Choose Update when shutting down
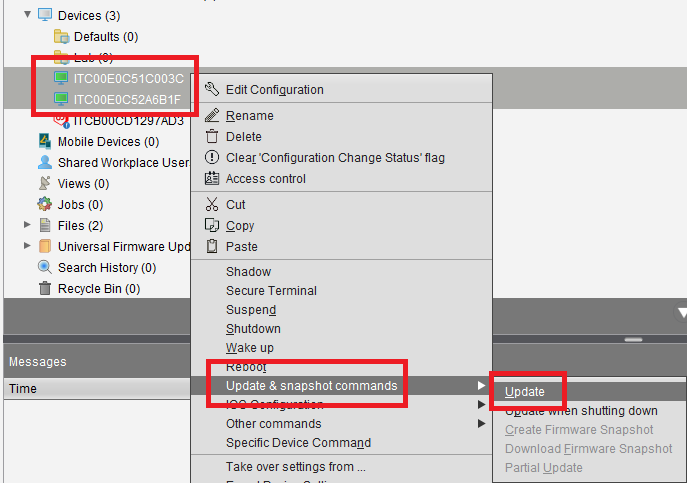This screenshot has height=483, width=687. pos(581,411)
